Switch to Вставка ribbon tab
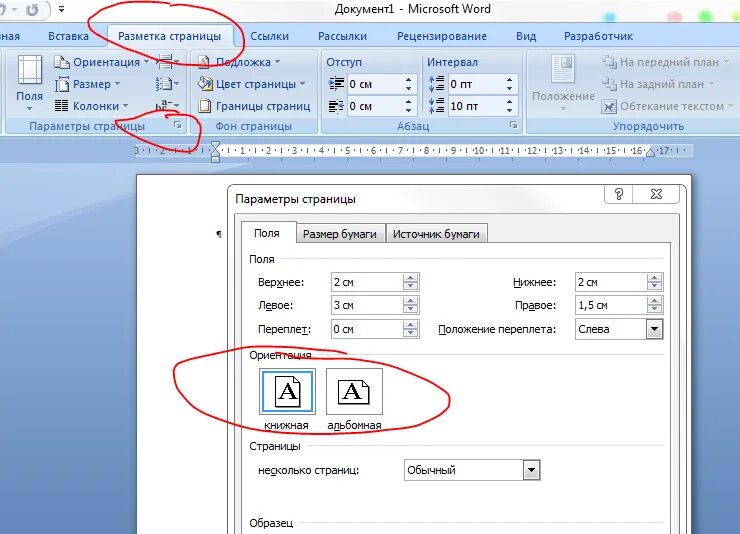The width and height of the screenshot is (740, 534). 68,36
